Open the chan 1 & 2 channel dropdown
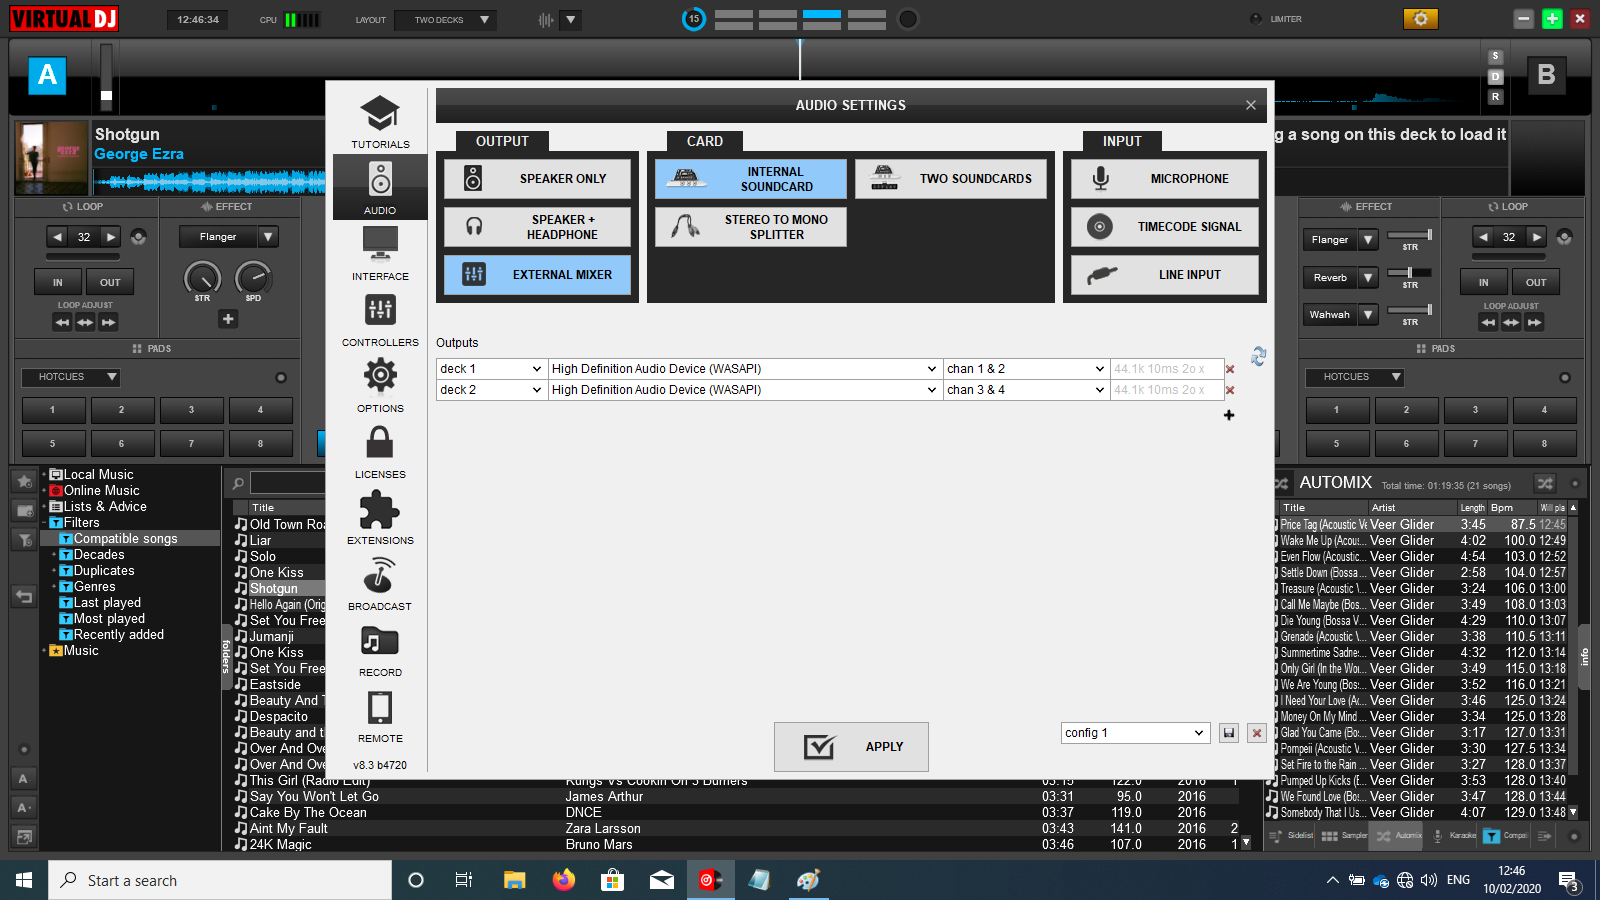1600x900 pixels. pos(1026,369)
